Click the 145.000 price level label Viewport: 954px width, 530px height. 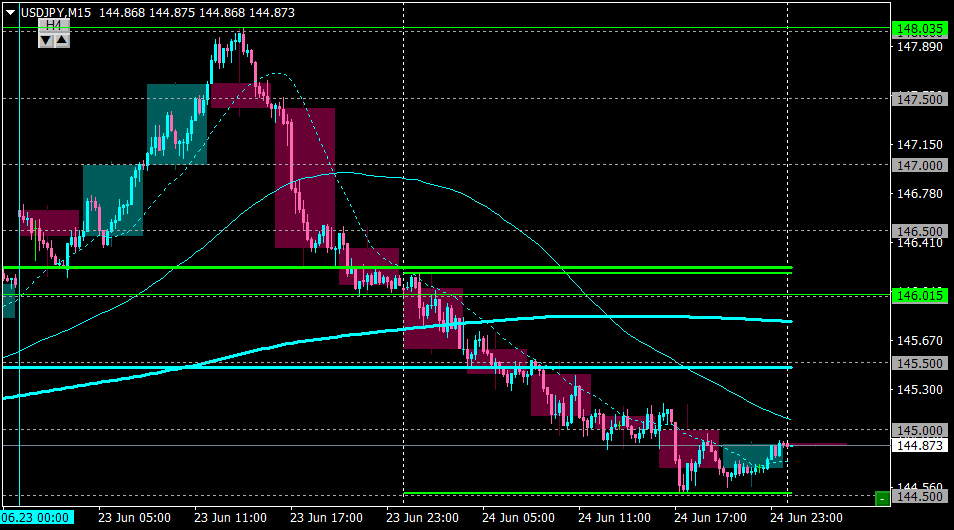(x=920, y=430)
